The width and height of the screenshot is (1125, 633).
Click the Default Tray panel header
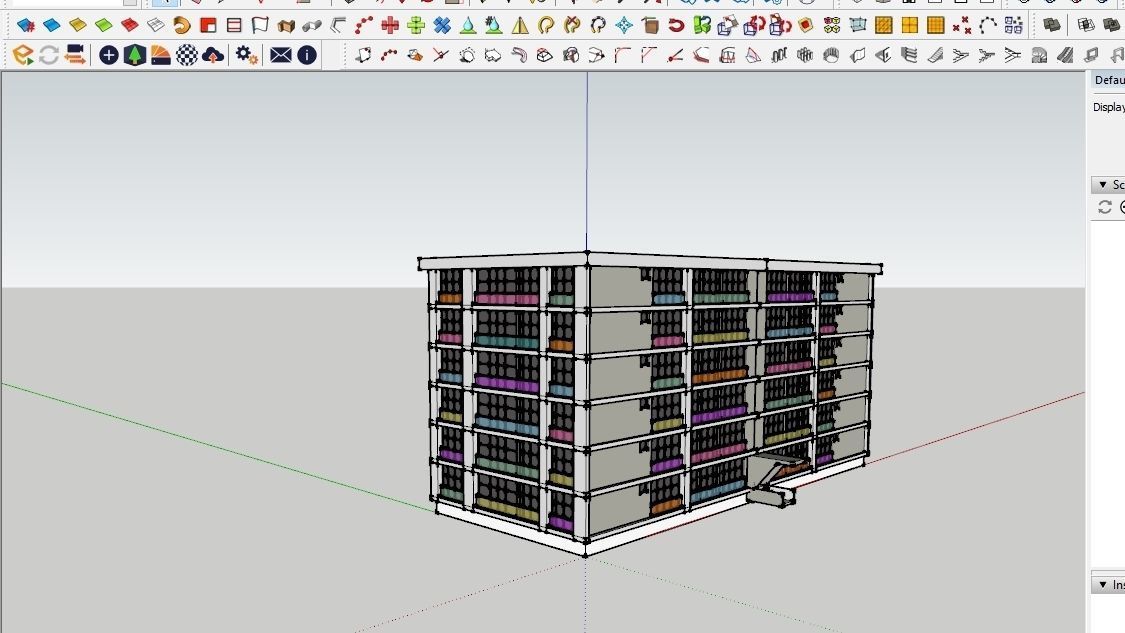(1108, 80)
